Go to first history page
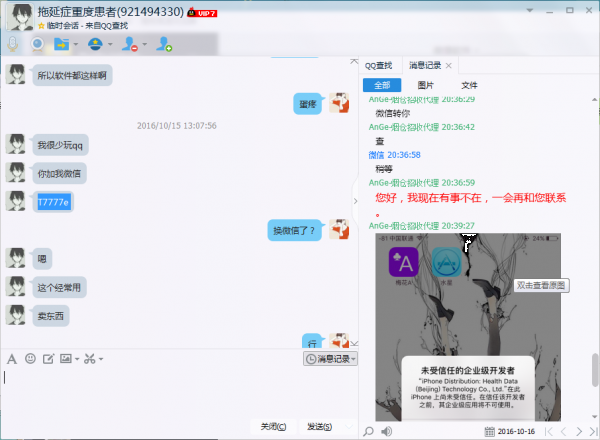 [549, 432]
